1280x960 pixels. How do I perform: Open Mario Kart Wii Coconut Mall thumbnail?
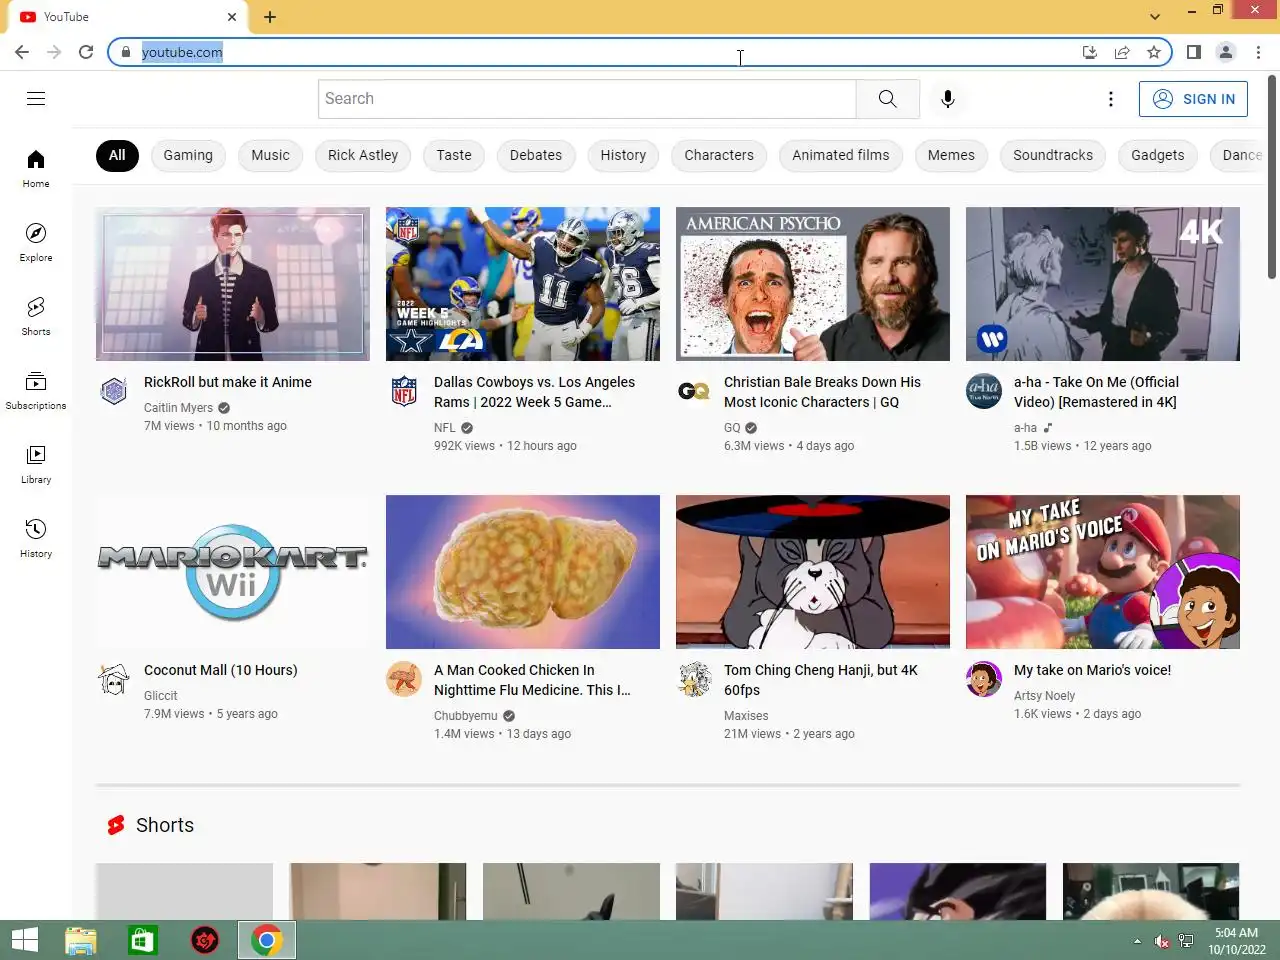[233, 572]
